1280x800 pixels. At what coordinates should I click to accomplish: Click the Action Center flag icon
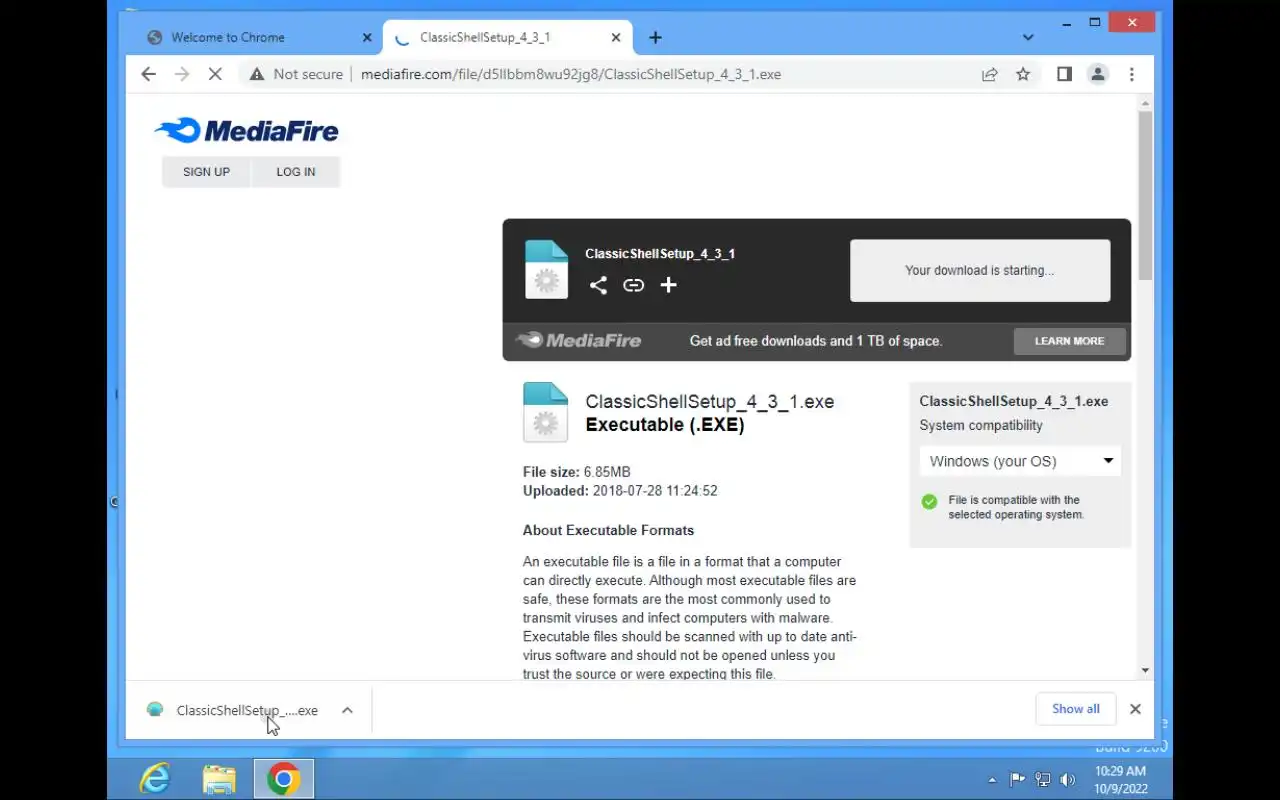coord(1018,780)
